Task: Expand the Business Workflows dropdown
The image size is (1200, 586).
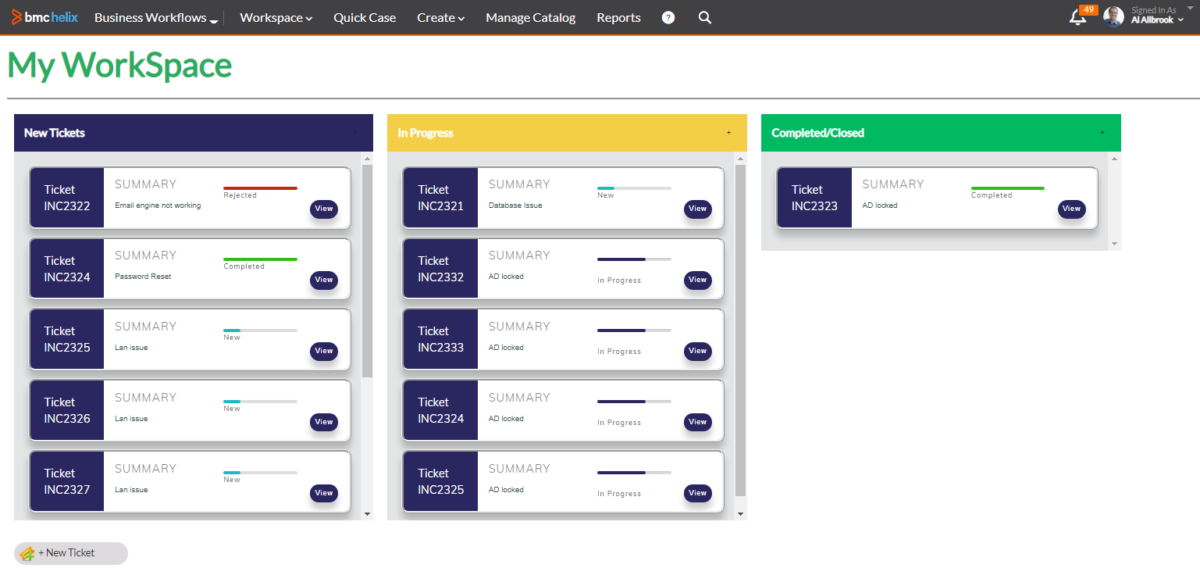Action: click(x=156, y=18)
